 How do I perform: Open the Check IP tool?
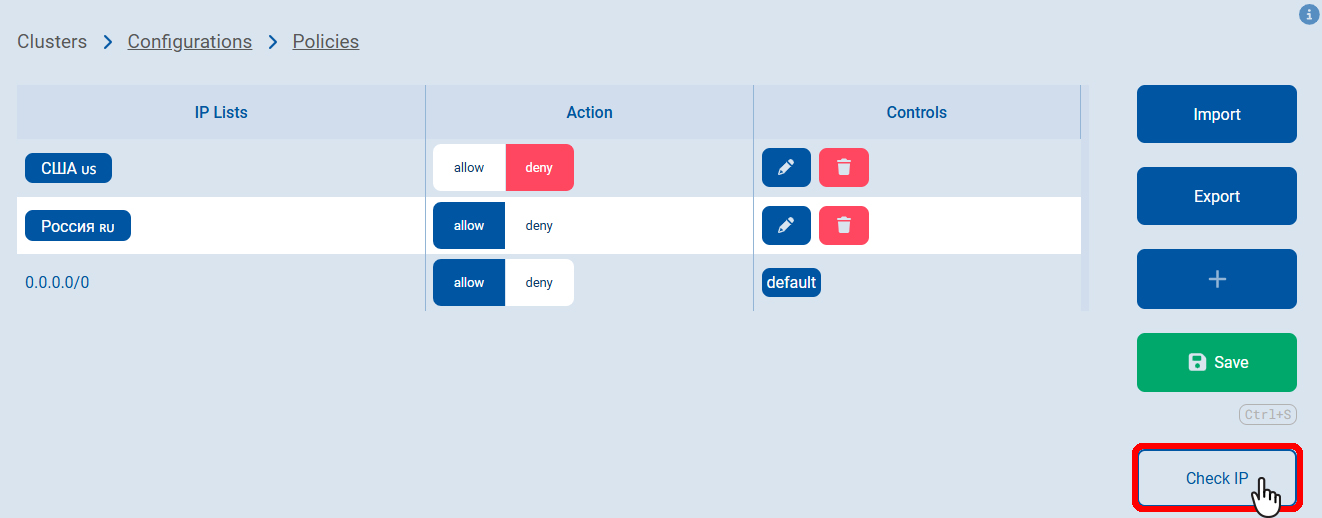[1216, 478]
